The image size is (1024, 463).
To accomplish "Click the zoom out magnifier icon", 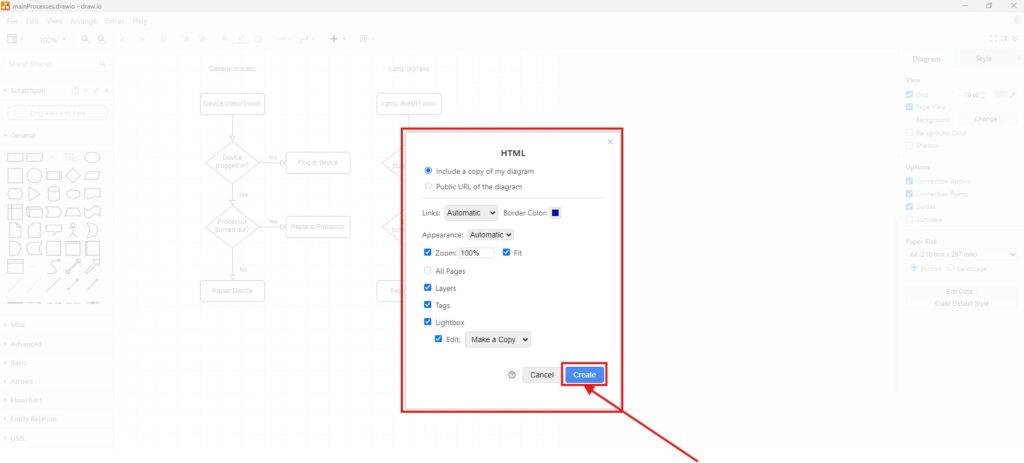I will pyautogui.click(x=101, y=39).
